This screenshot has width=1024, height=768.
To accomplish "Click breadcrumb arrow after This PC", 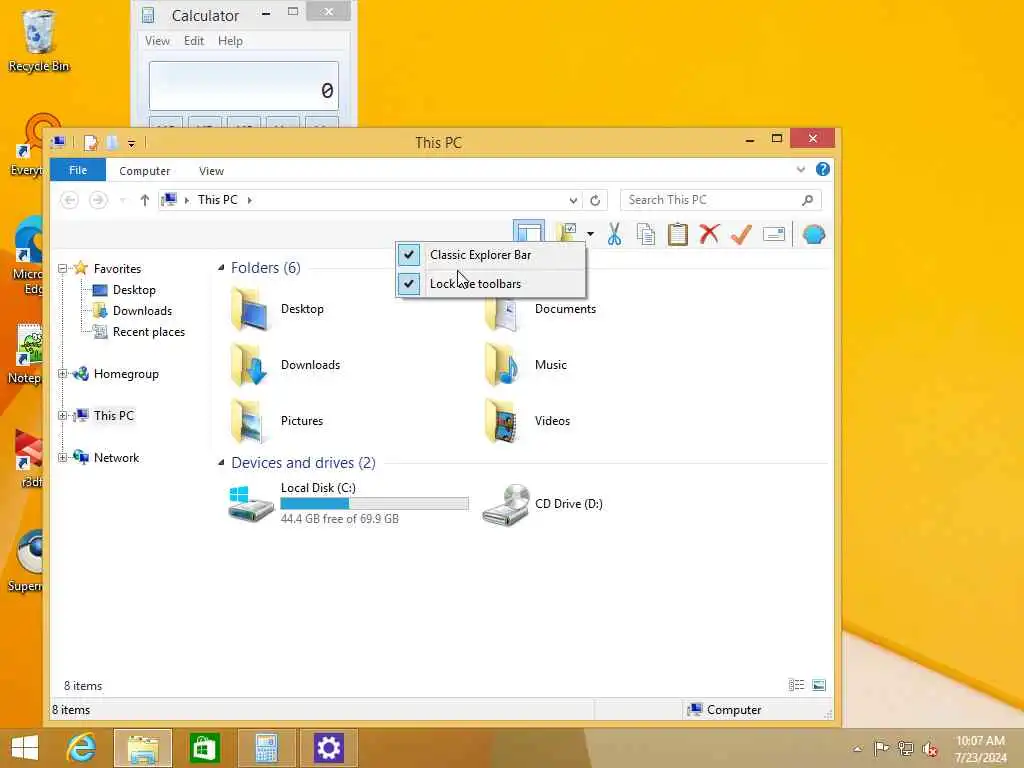I will (249, 200).
